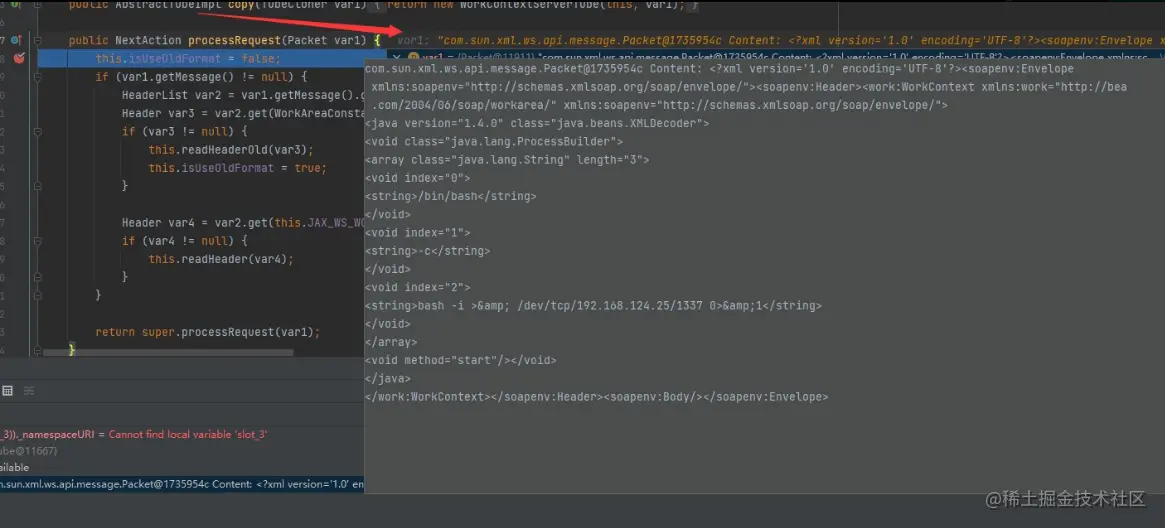Click the java.beans.XMLDecoder line in popup
This screenshot has height=528, width=1165.
point(536,123)
